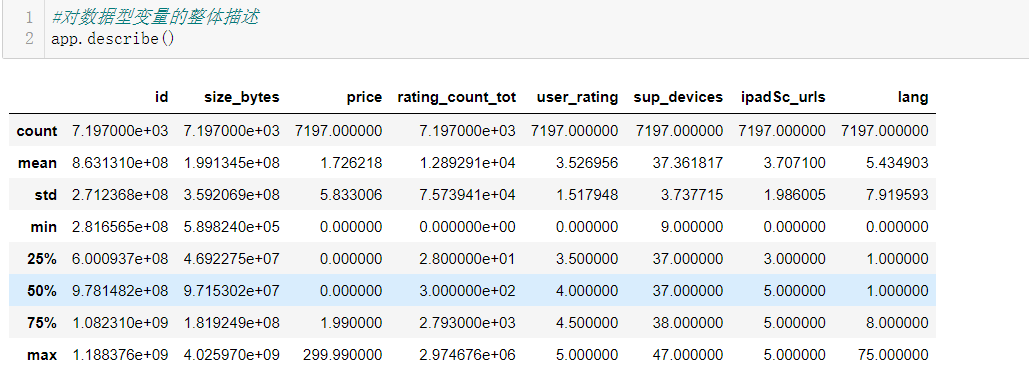Click 75% id value 1.082310e+09
This screenshot has width=1029, height=382.
(x=120, y=324)
